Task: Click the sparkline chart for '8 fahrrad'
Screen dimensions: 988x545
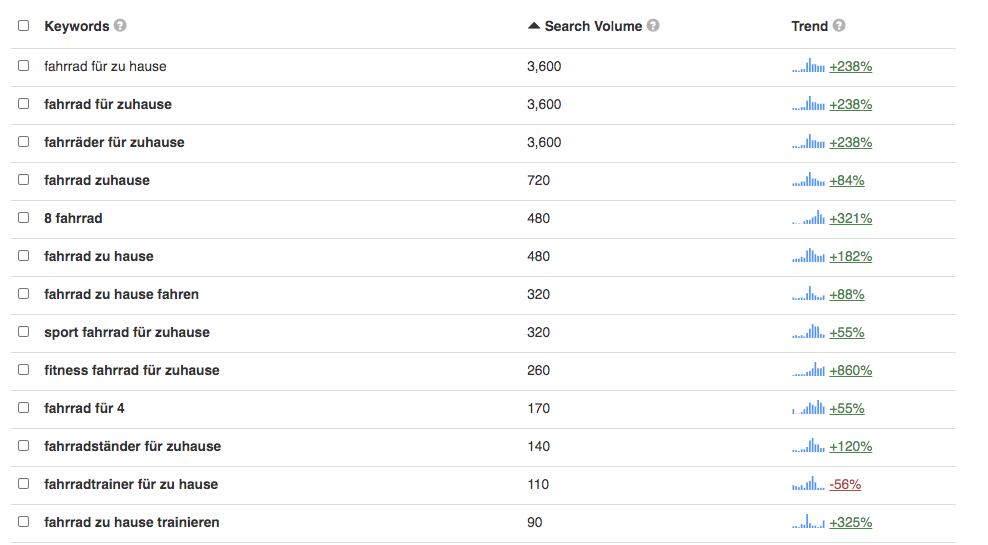Action: coord(808,217)
